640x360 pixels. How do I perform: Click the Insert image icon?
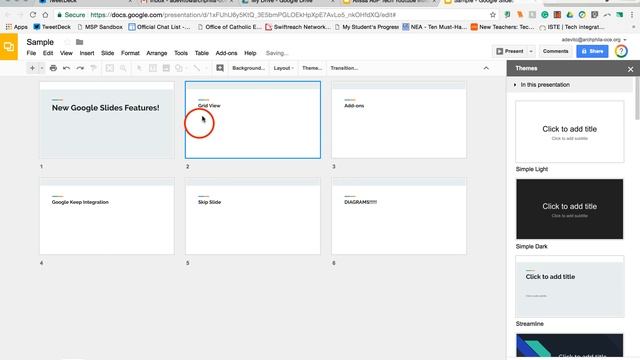(x=166, y=68)
